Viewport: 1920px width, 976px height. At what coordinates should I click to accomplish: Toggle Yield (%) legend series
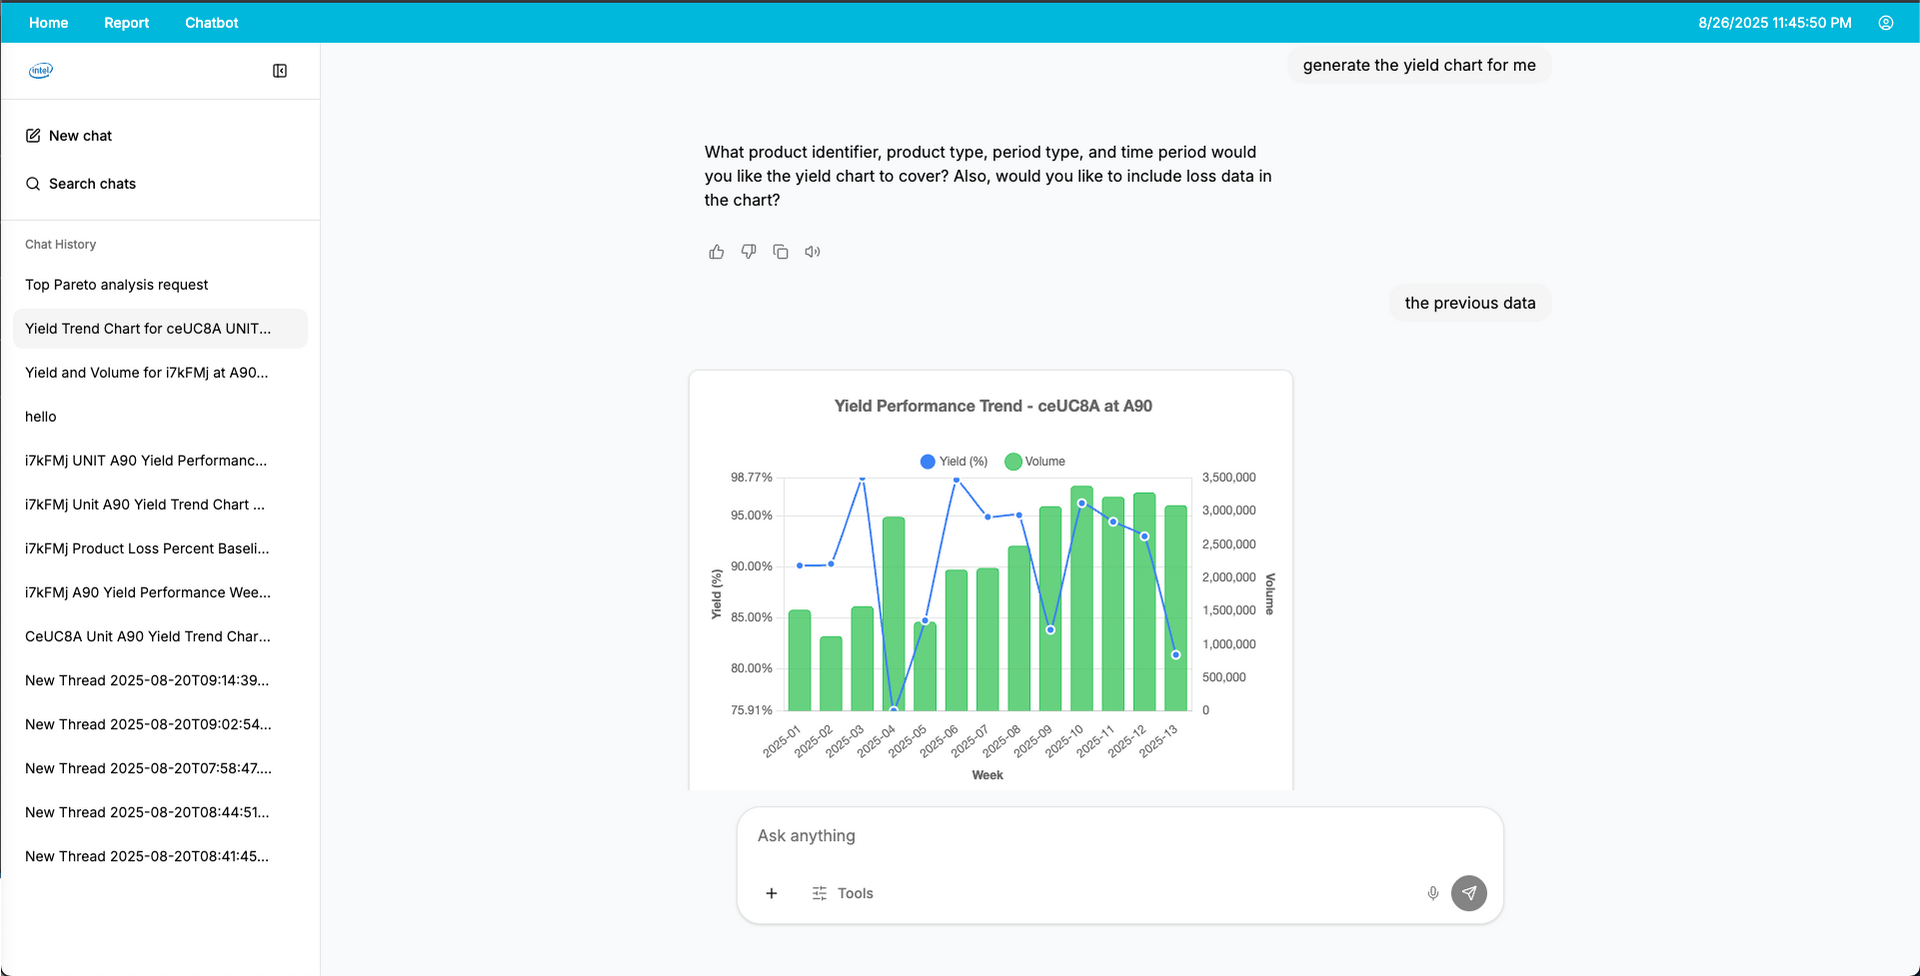pyautogui.click(x=954, y=461)
